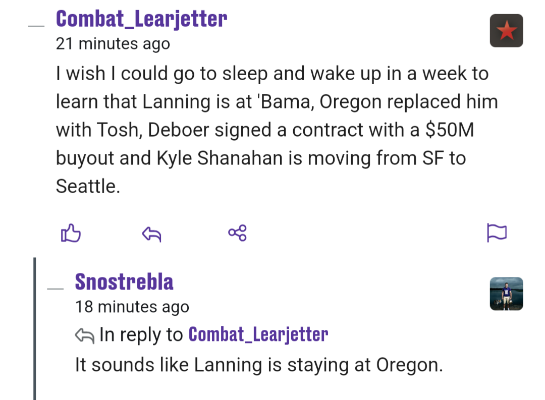Click the small reply arrow before 'In reply to'
Viewport: 545px width, 400px height.
click(x=84, y=335)
